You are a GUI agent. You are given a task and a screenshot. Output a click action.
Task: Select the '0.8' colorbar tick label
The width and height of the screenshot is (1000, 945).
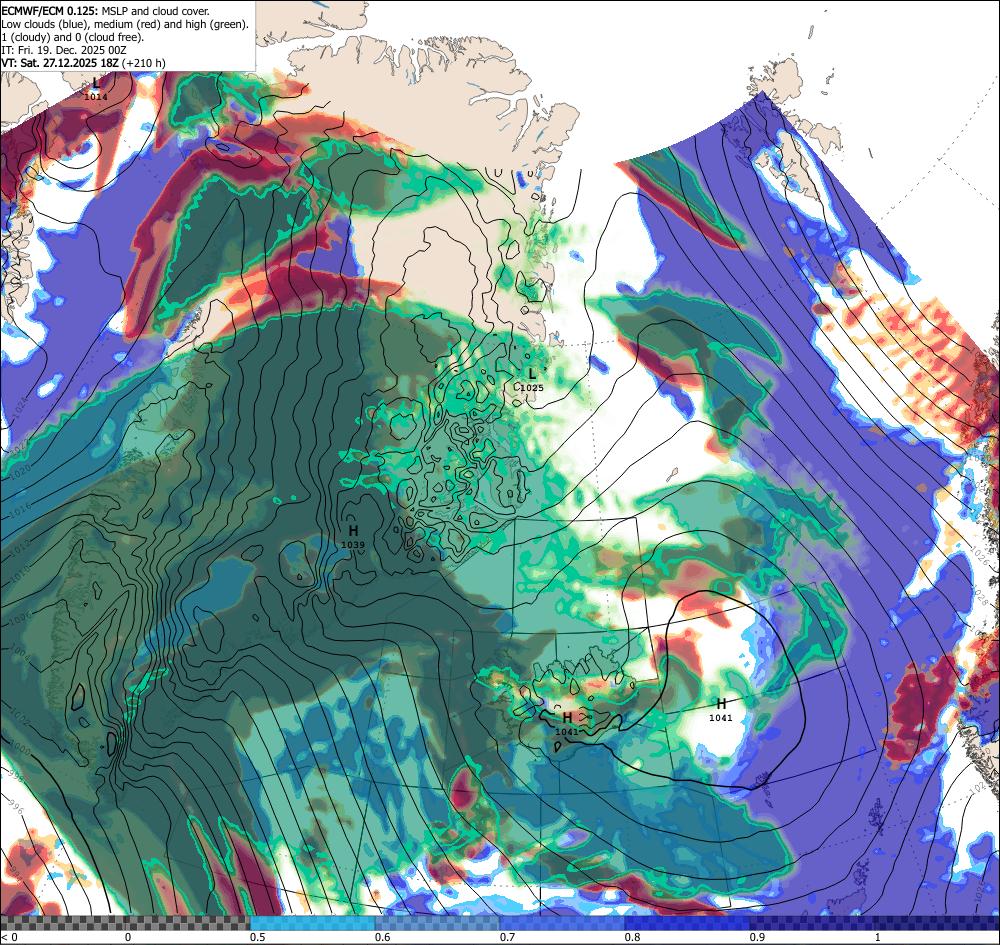click(633, 938)
